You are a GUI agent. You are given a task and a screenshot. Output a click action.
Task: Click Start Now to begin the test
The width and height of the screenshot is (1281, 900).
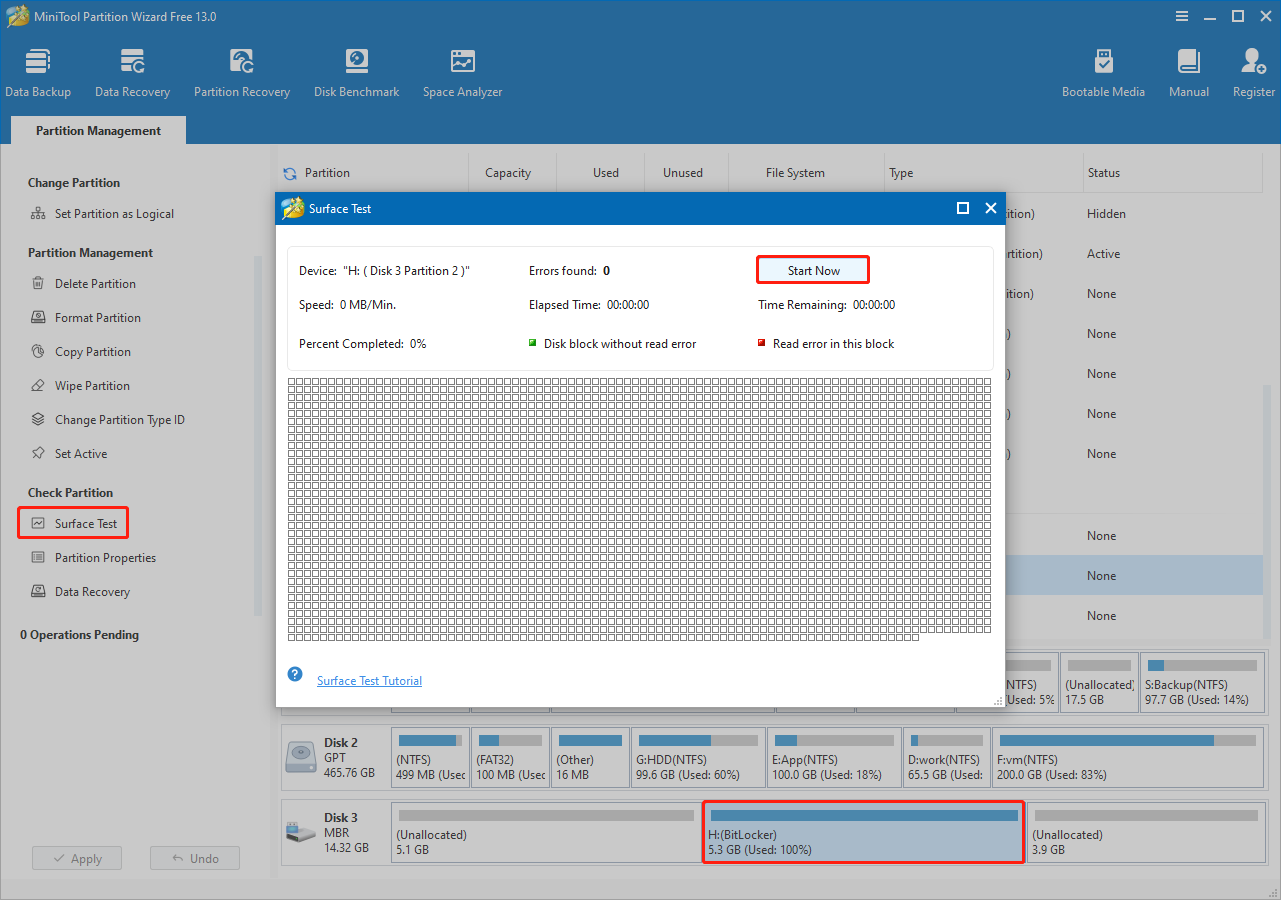click(x=812, y=269)
